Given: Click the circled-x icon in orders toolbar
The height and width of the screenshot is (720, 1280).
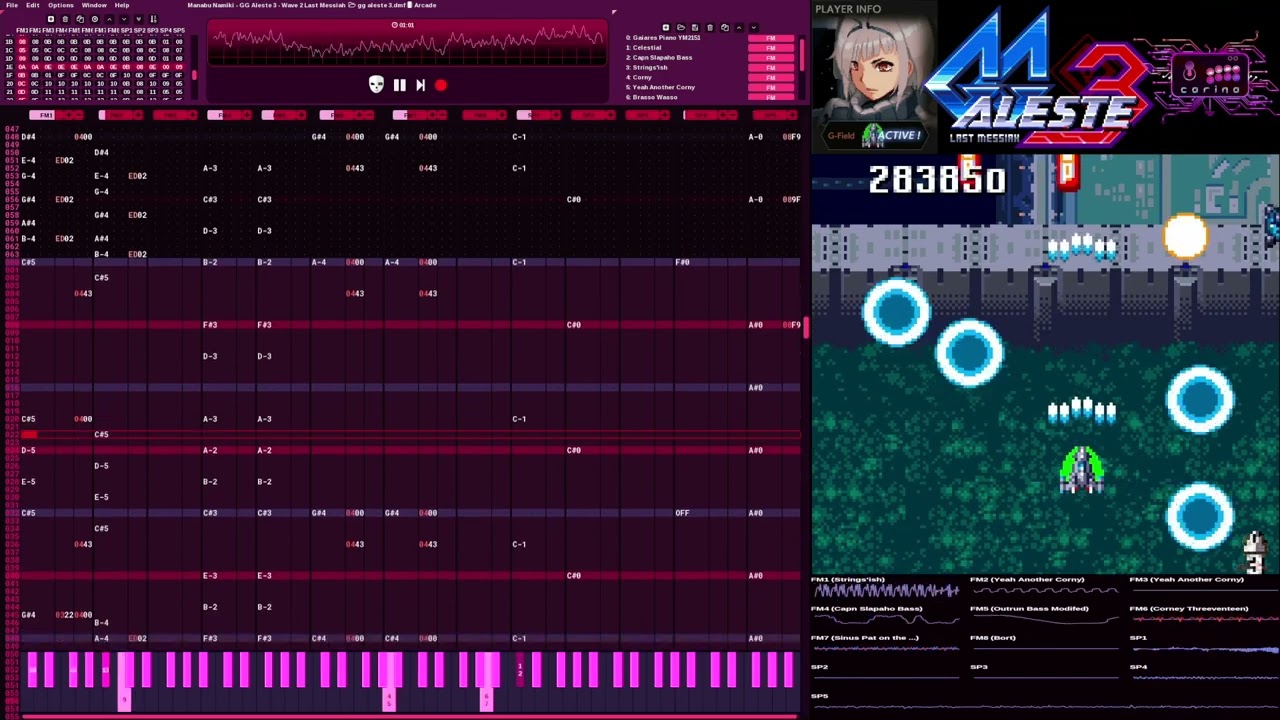Looking at the screenshot, I should click(x=95, y=19).
